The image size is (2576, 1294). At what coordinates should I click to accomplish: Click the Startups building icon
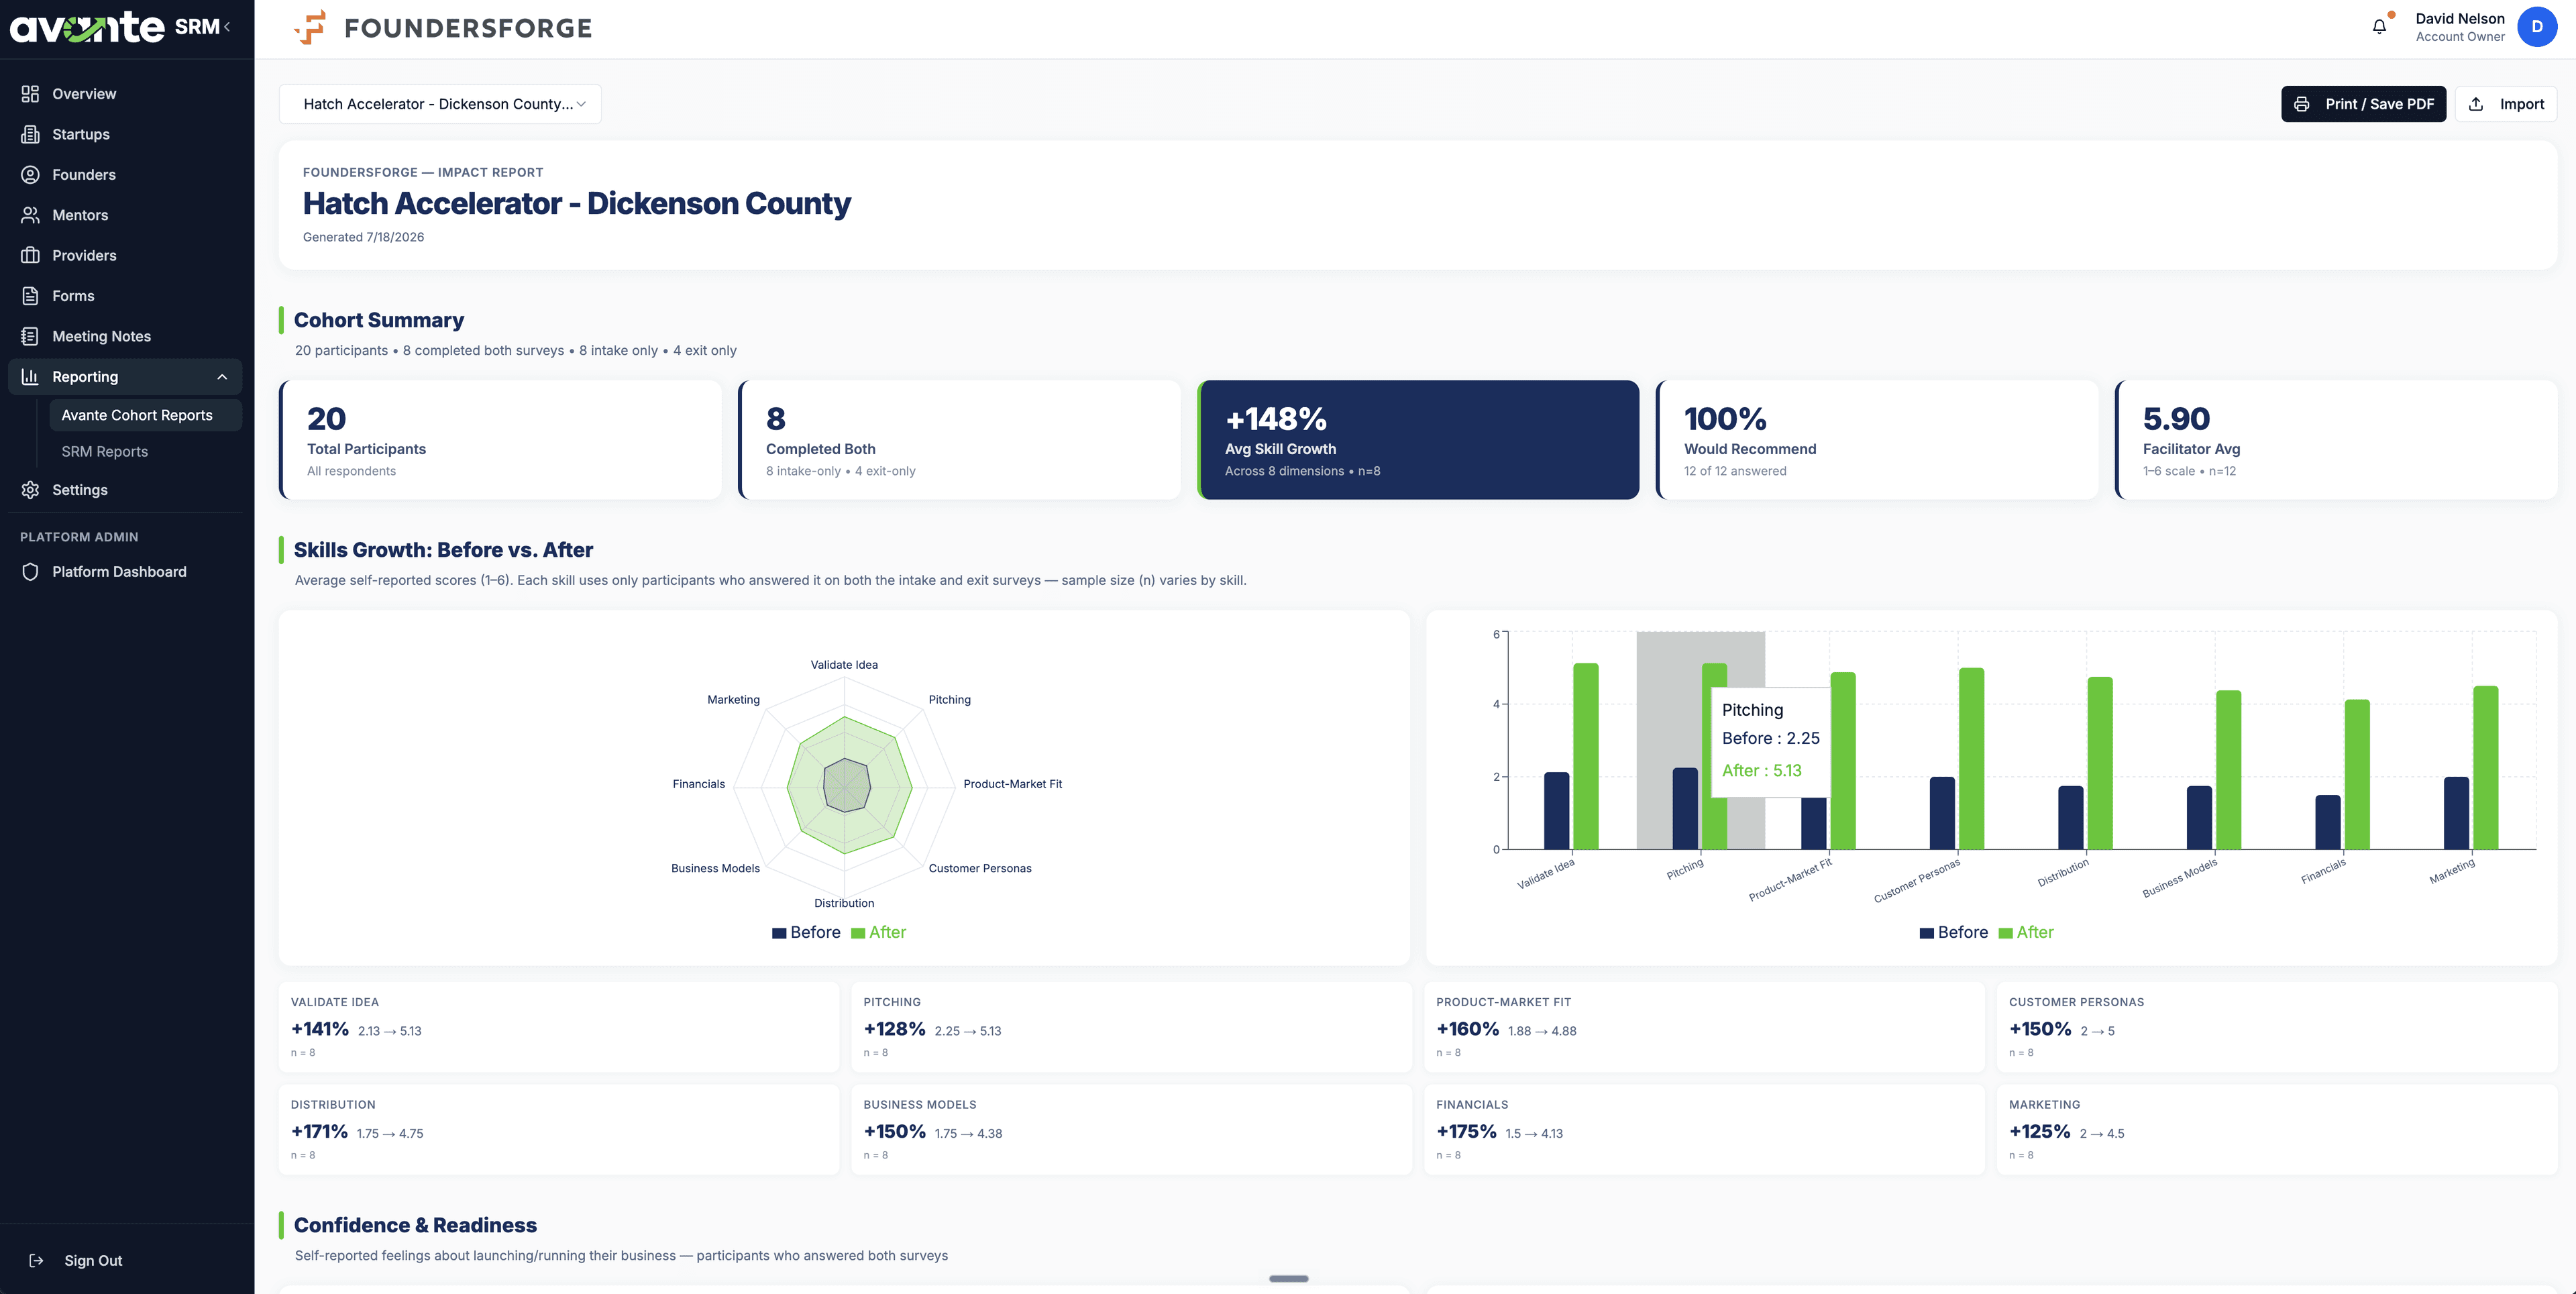(30, 134)
